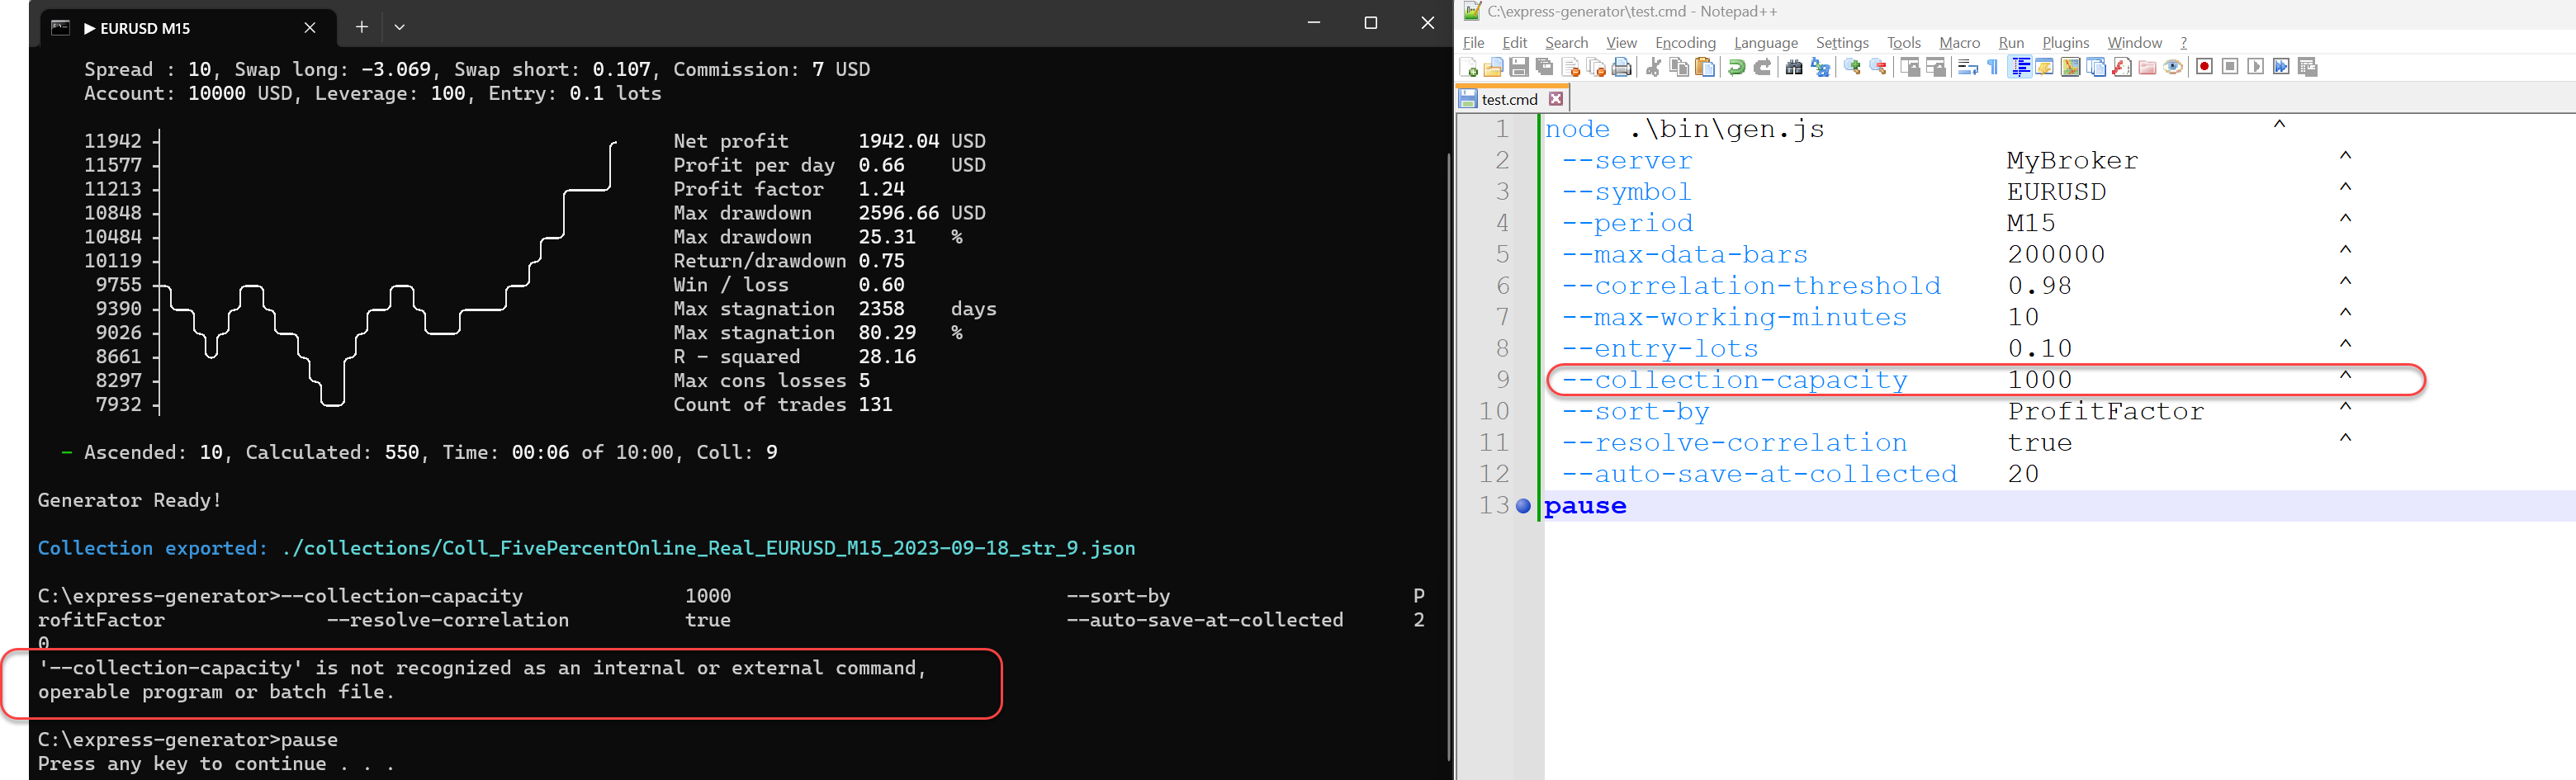Close the test.cmd tab
Viewport: 2576px width, 780px height.
pyautogui.click(x=1556, y=99)
